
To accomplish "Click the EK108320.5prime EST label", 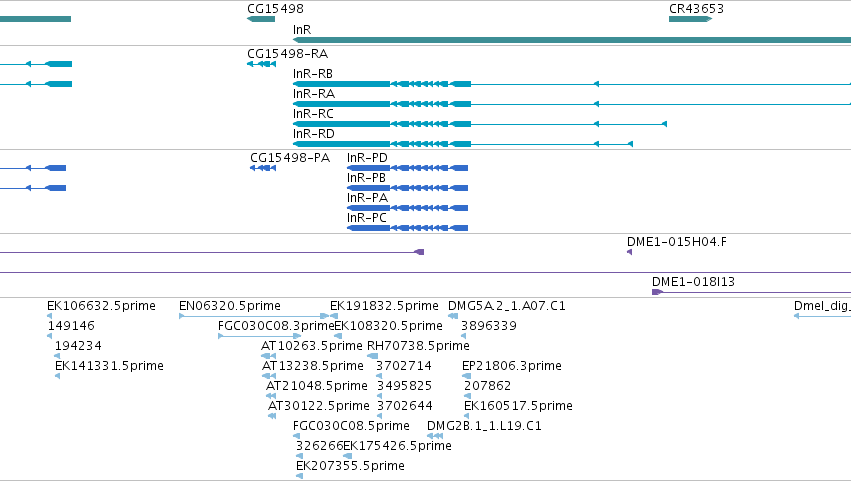I will [389, 326].
